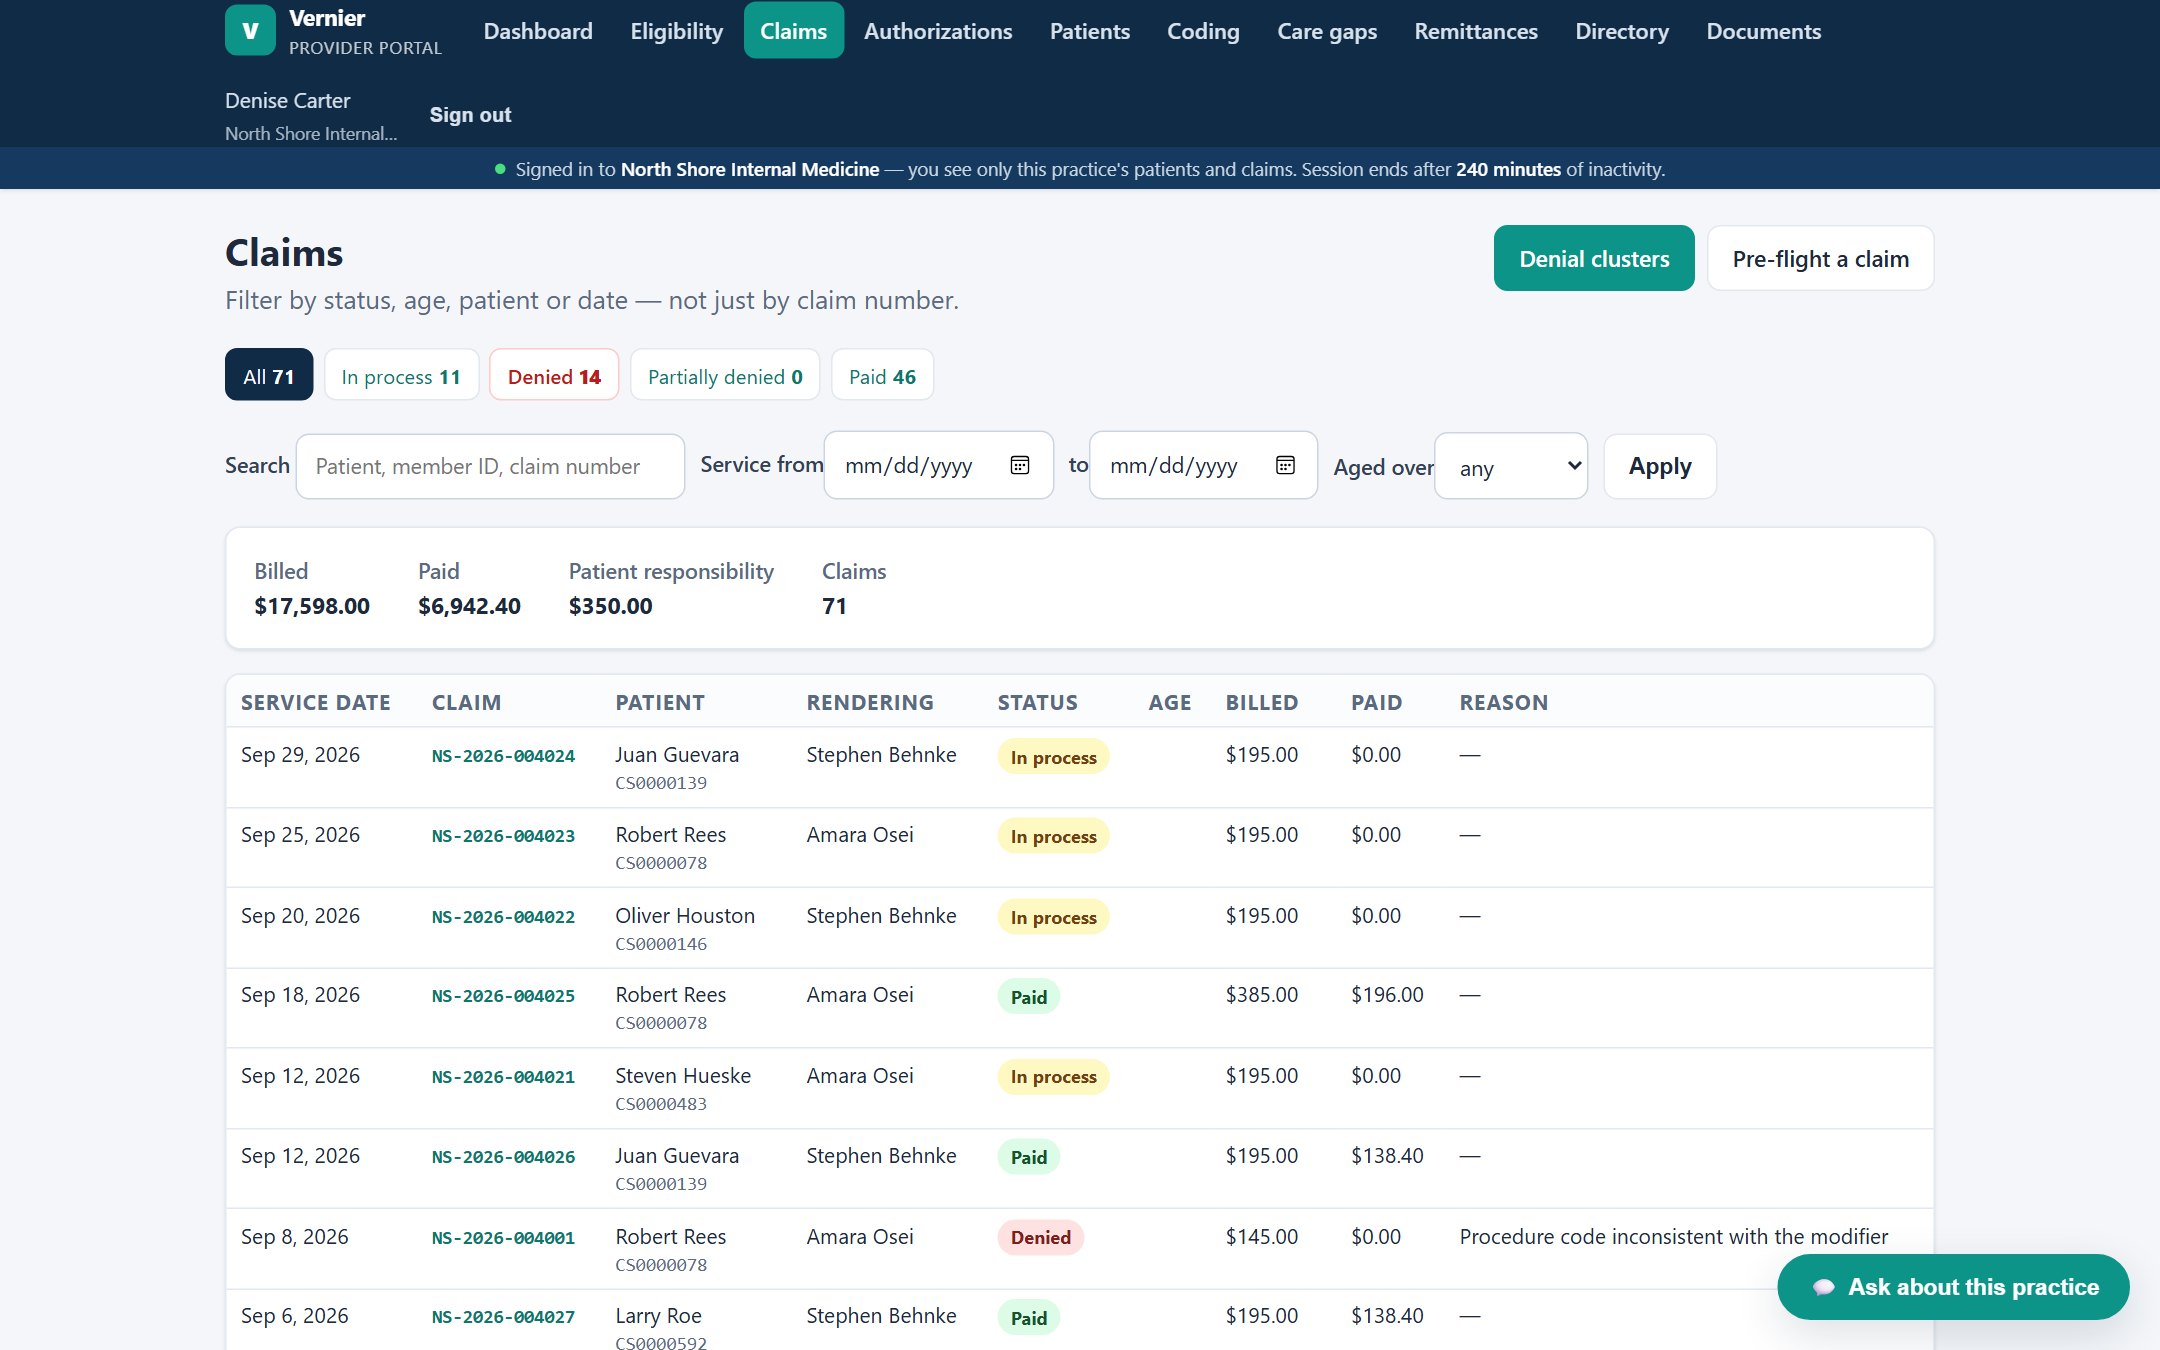Click the Denied status badge
This screenshot has height=1350, width=2160.
coord(1040,1237)
